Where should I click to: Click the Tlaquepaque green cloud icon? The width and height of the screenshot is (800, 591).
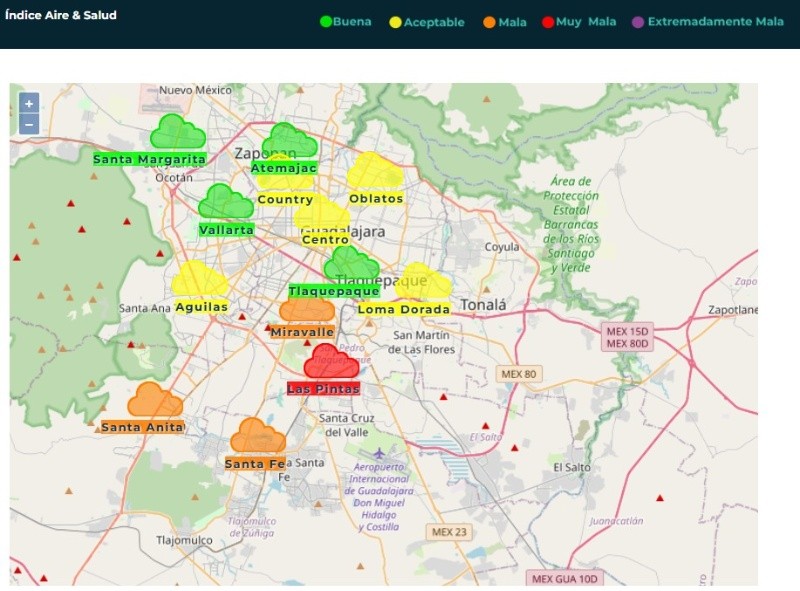click(351, 265)
